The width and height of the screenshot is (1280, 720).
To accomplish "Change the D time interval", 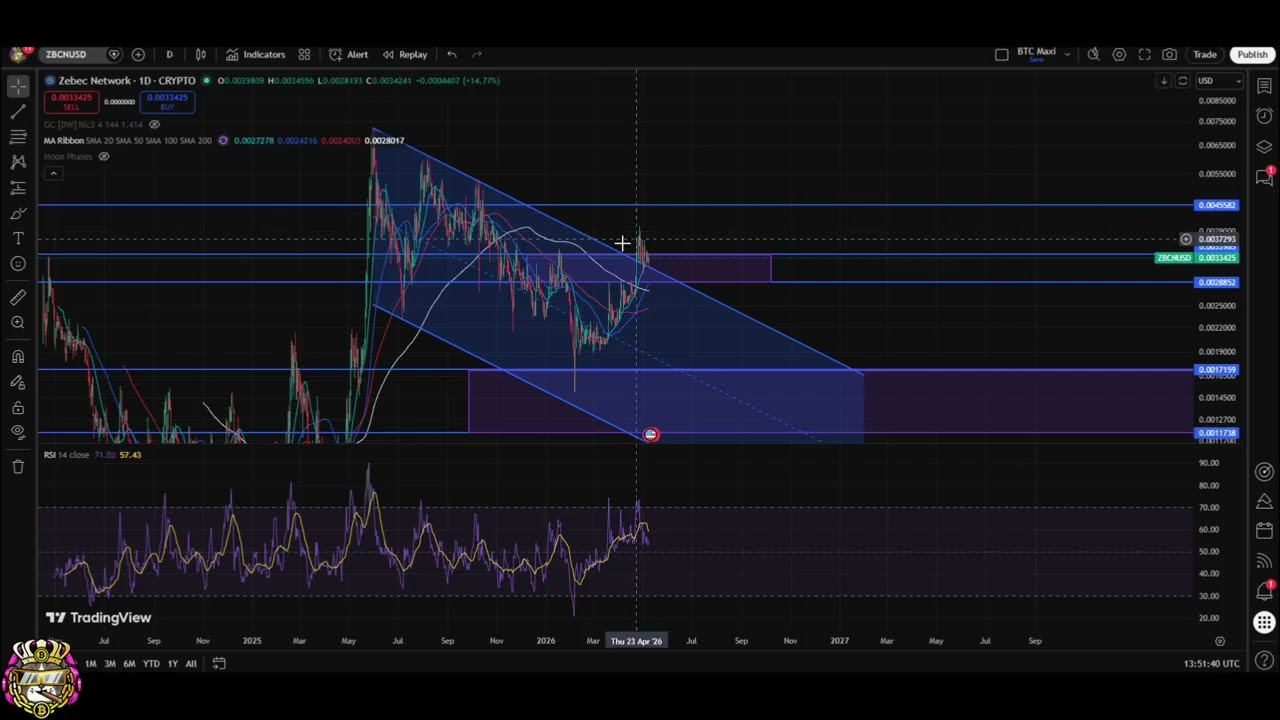I will 169,54.
